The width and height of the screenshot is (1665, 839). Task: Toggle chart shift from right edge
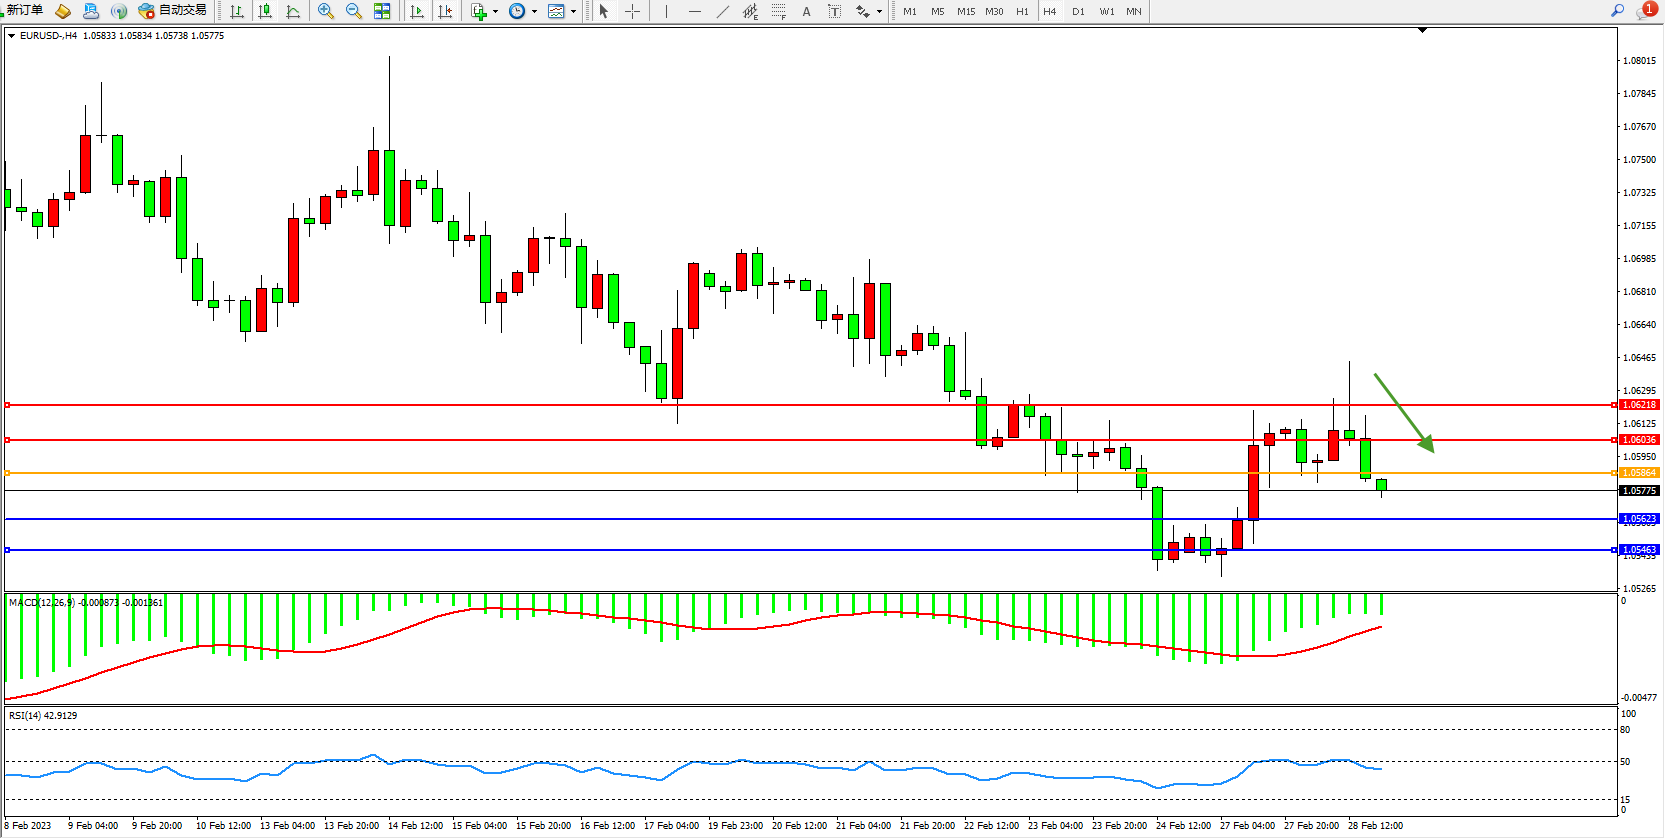(445, 11)
